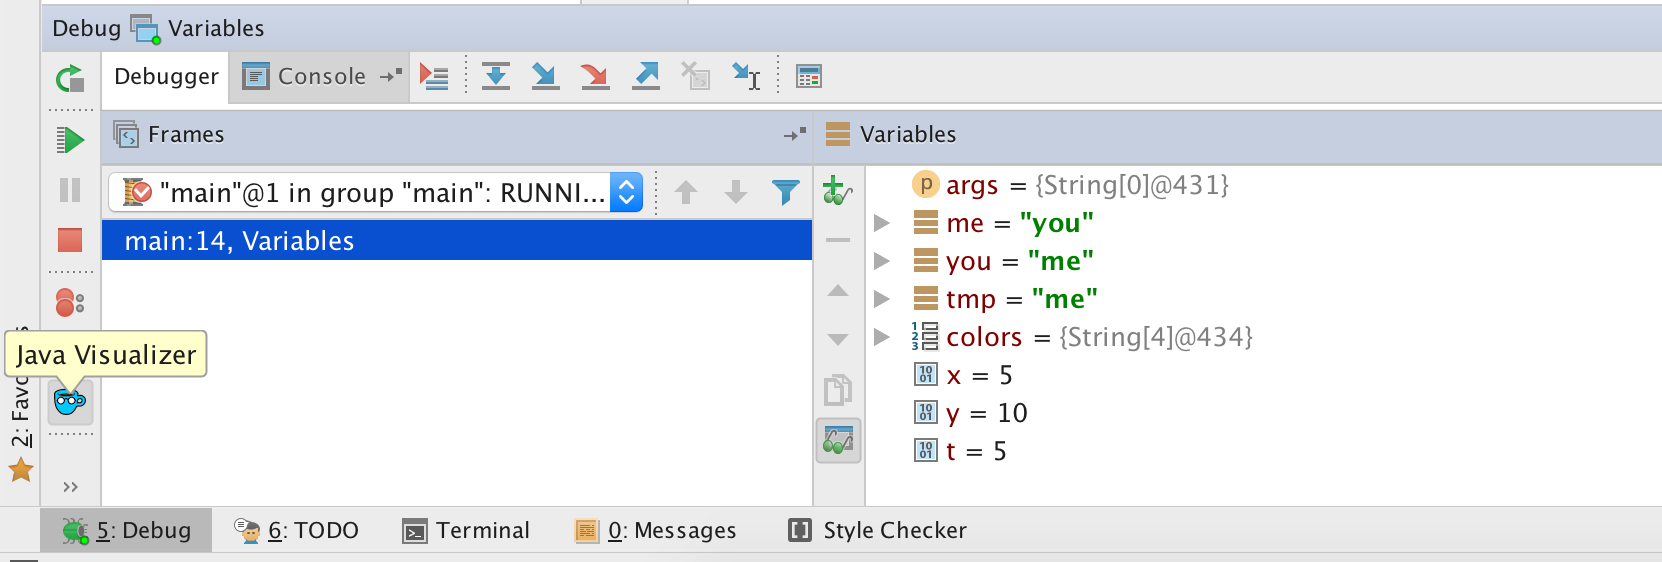This screenshot has height=562, width=1662.
Task: Click the Step Out icon
Action: coord(646,76)
